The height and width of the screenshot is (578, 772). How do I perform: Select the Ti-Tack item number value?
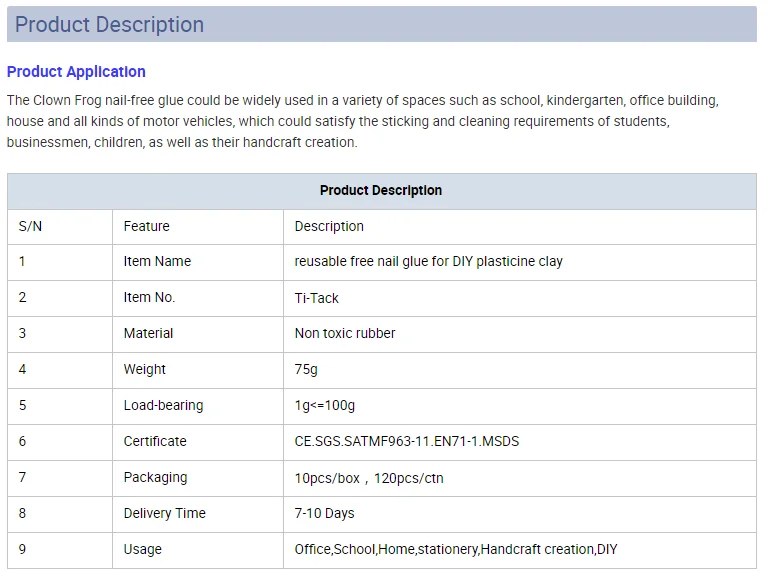click(x=317, y=298)
